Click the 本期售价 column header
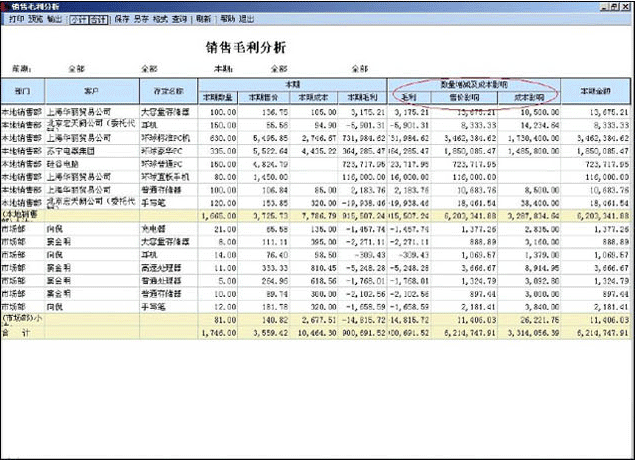The width and height of the screenshot is (635, 460). pos(264,98)
